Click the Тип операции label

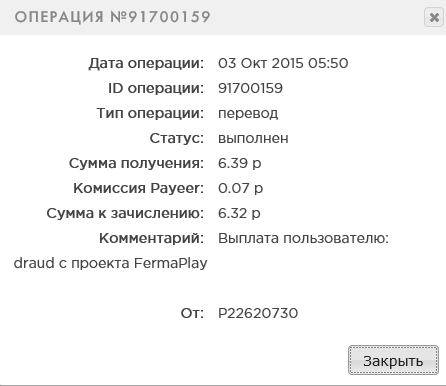(150, 113)
